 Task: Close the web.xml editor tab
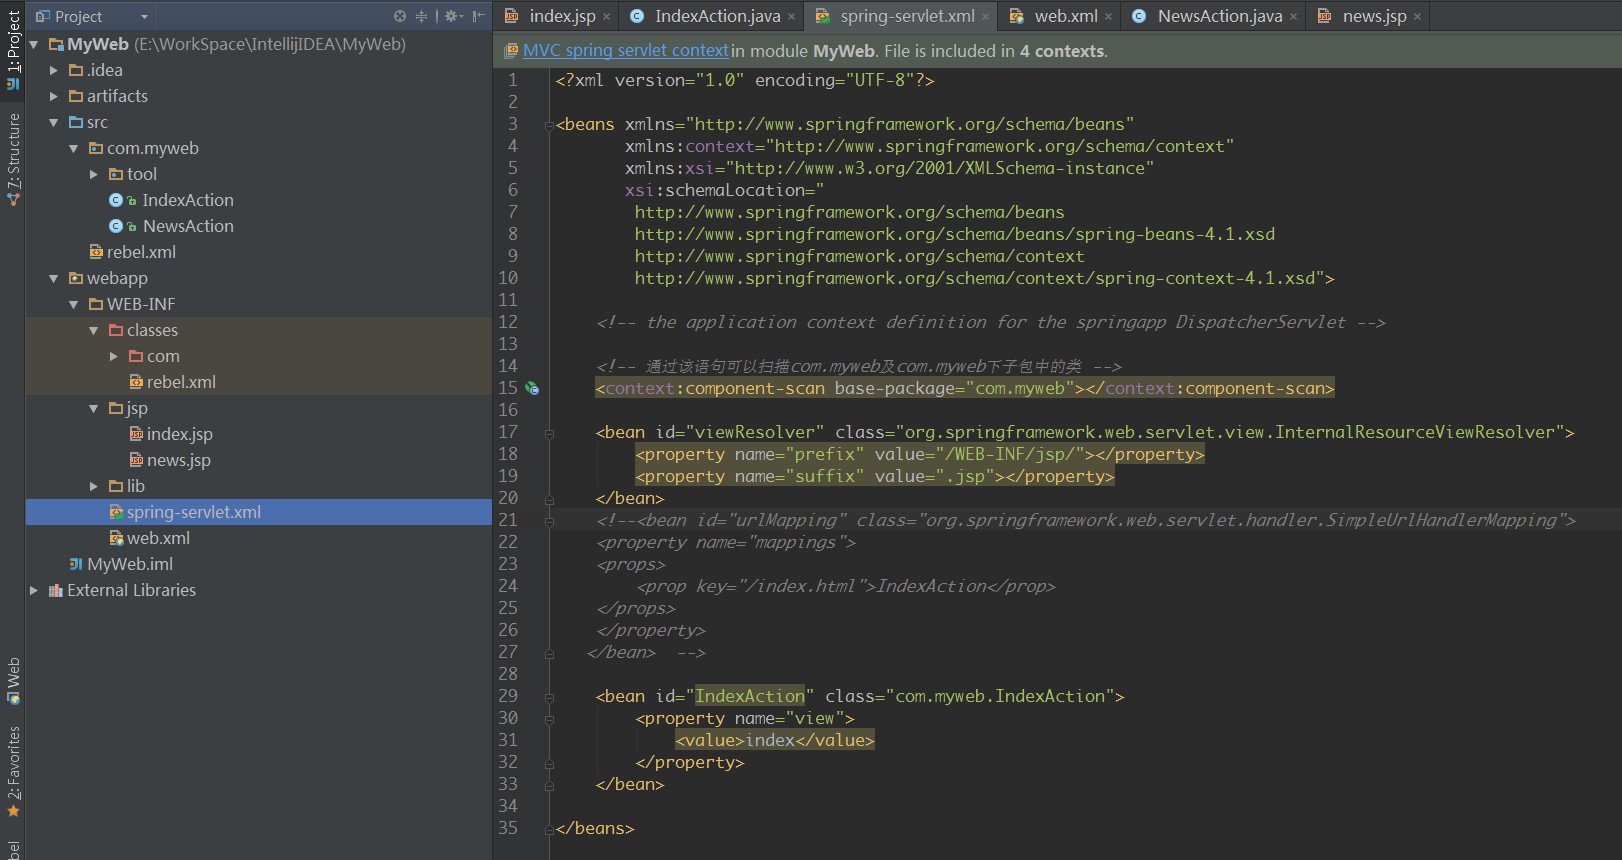[1108, 17]
